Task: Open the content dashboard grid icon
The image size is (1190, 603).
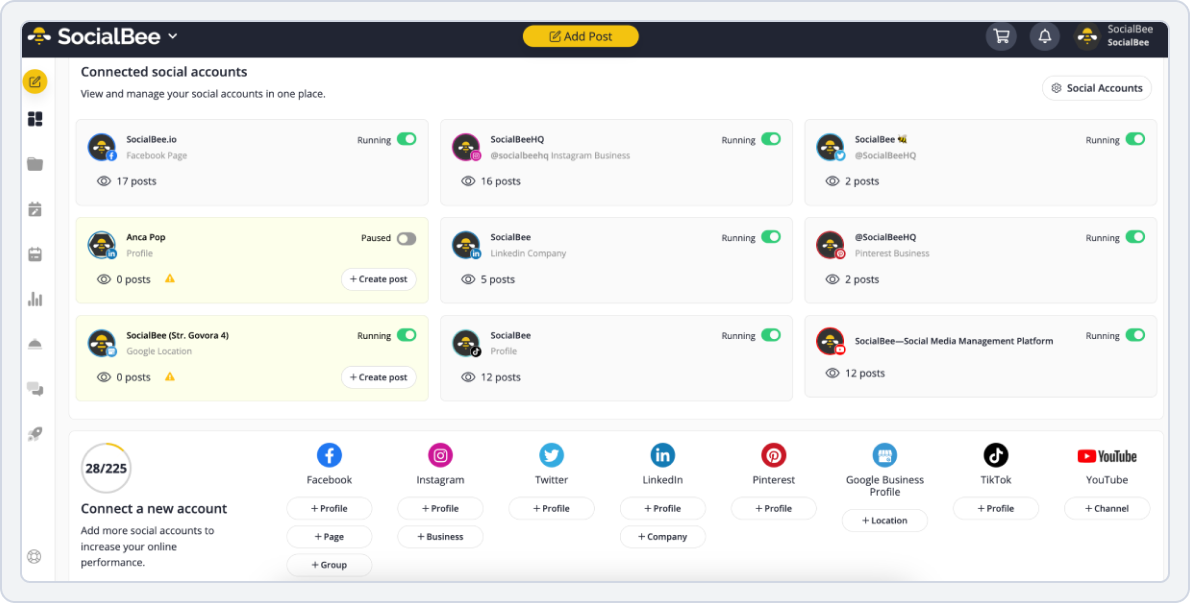Action: (34, 118)
